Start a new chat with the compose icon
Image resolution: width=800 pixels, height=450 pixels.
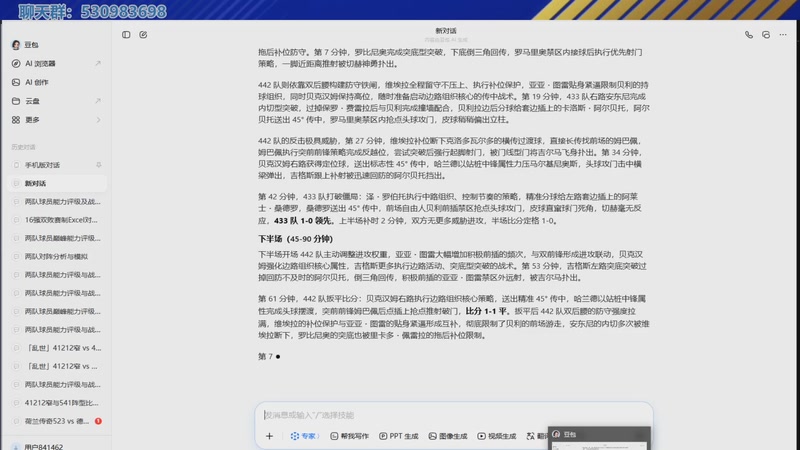tap(143, 35)
